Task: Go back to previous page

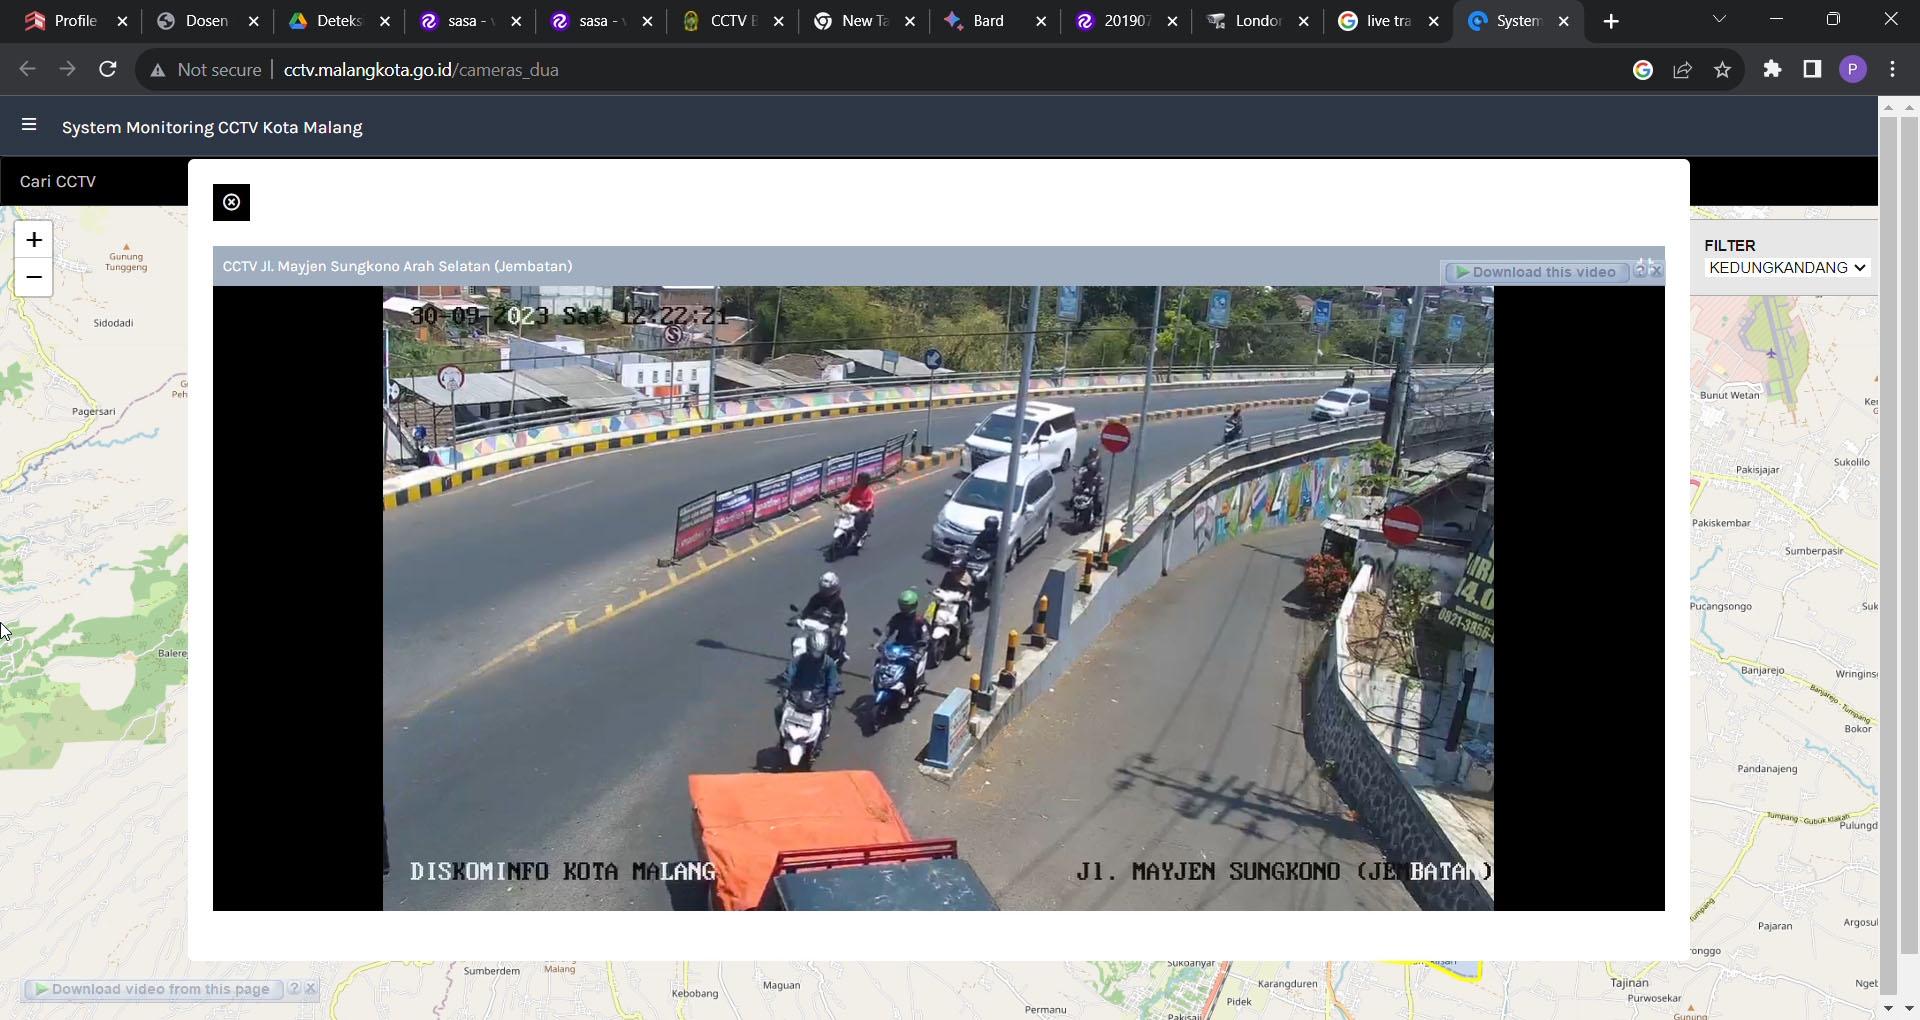Action: [27, 69]
